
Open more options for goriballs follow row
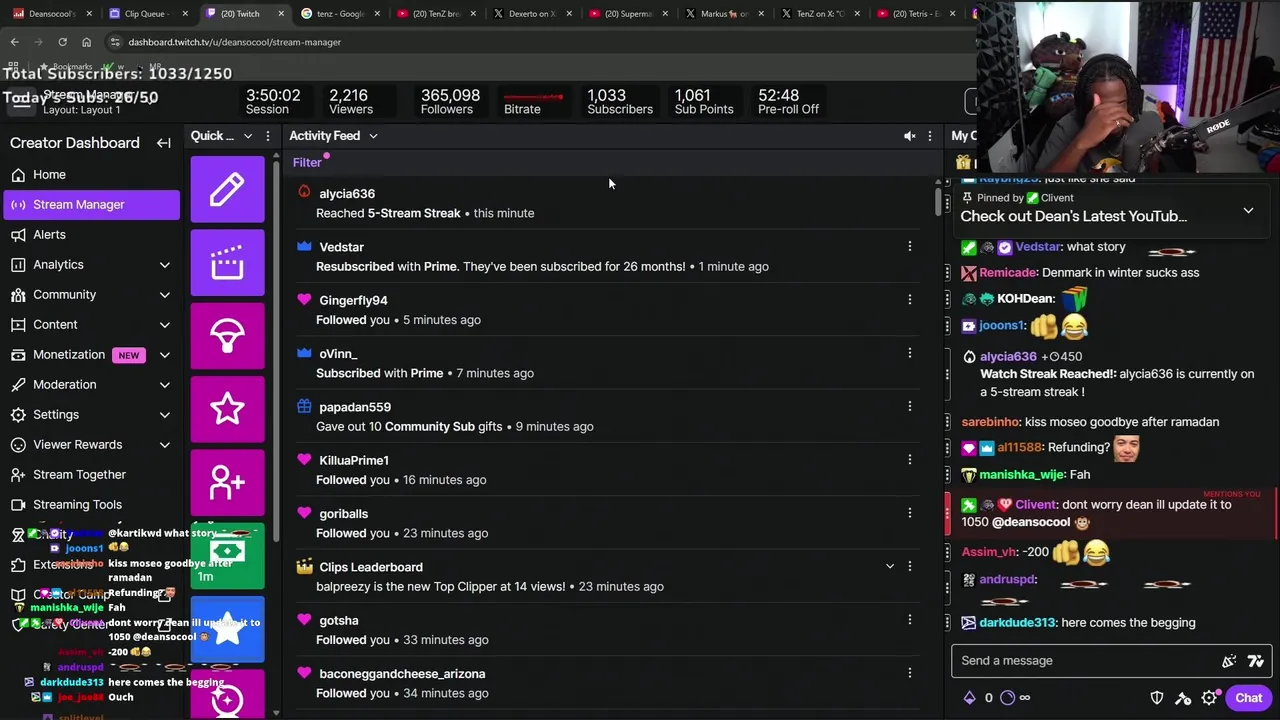[909, 513]
